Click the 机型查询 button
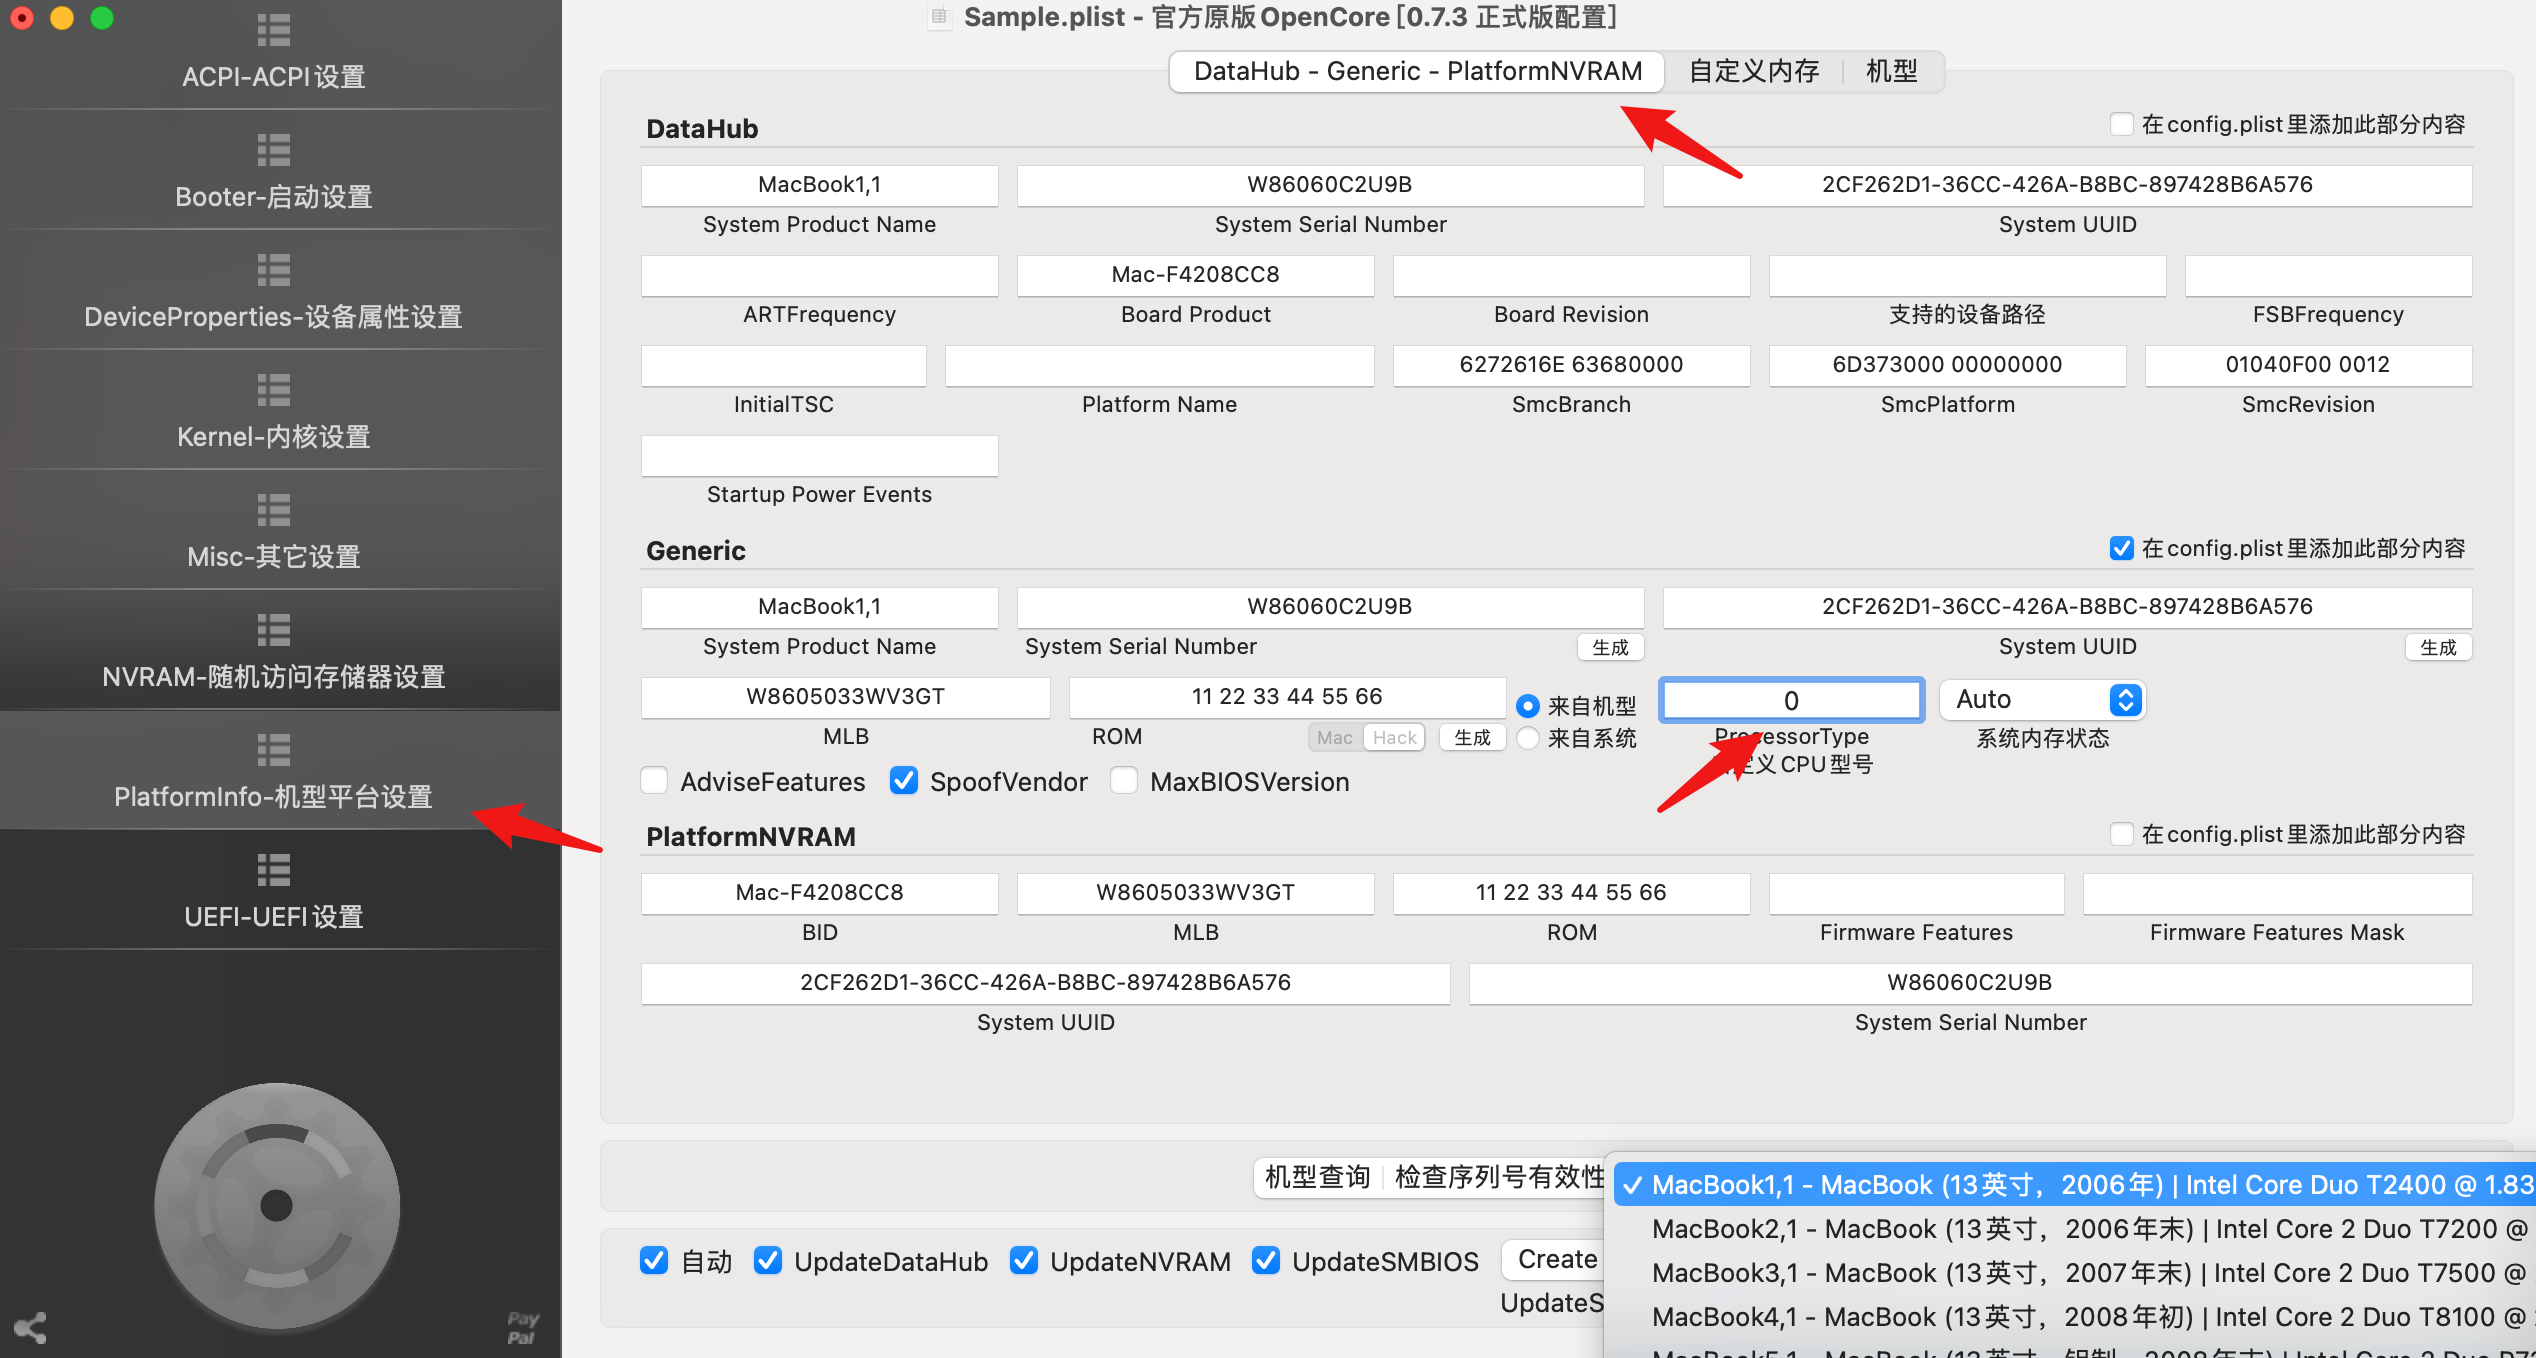Screen dimensions: 2536x1358 1317,1177
